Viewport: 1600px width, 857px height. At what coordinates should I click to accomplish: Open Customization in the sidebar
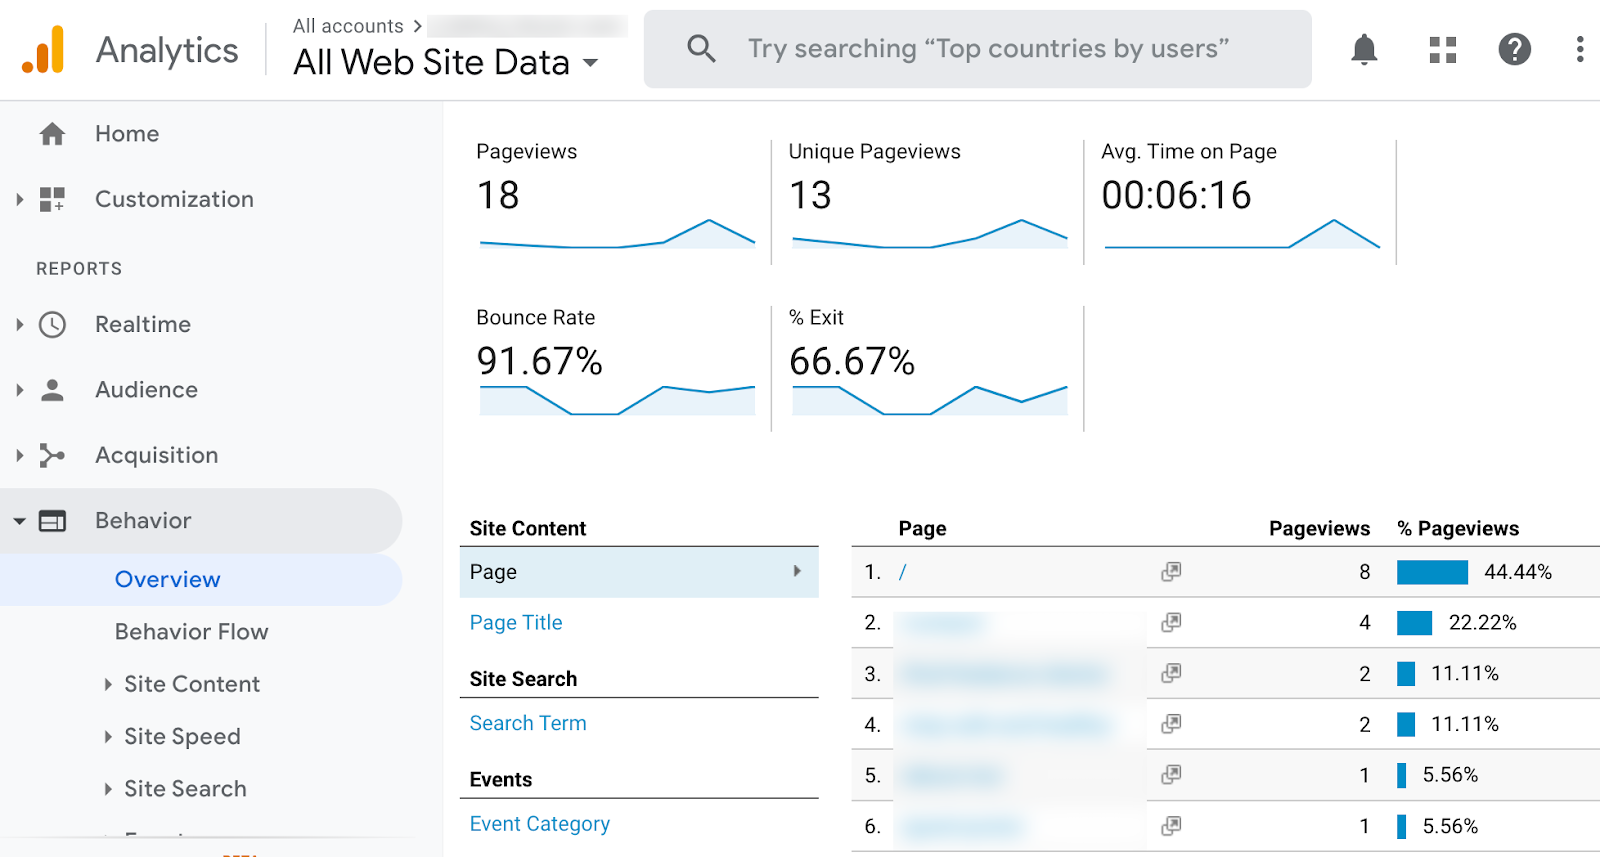coord(174,199)
